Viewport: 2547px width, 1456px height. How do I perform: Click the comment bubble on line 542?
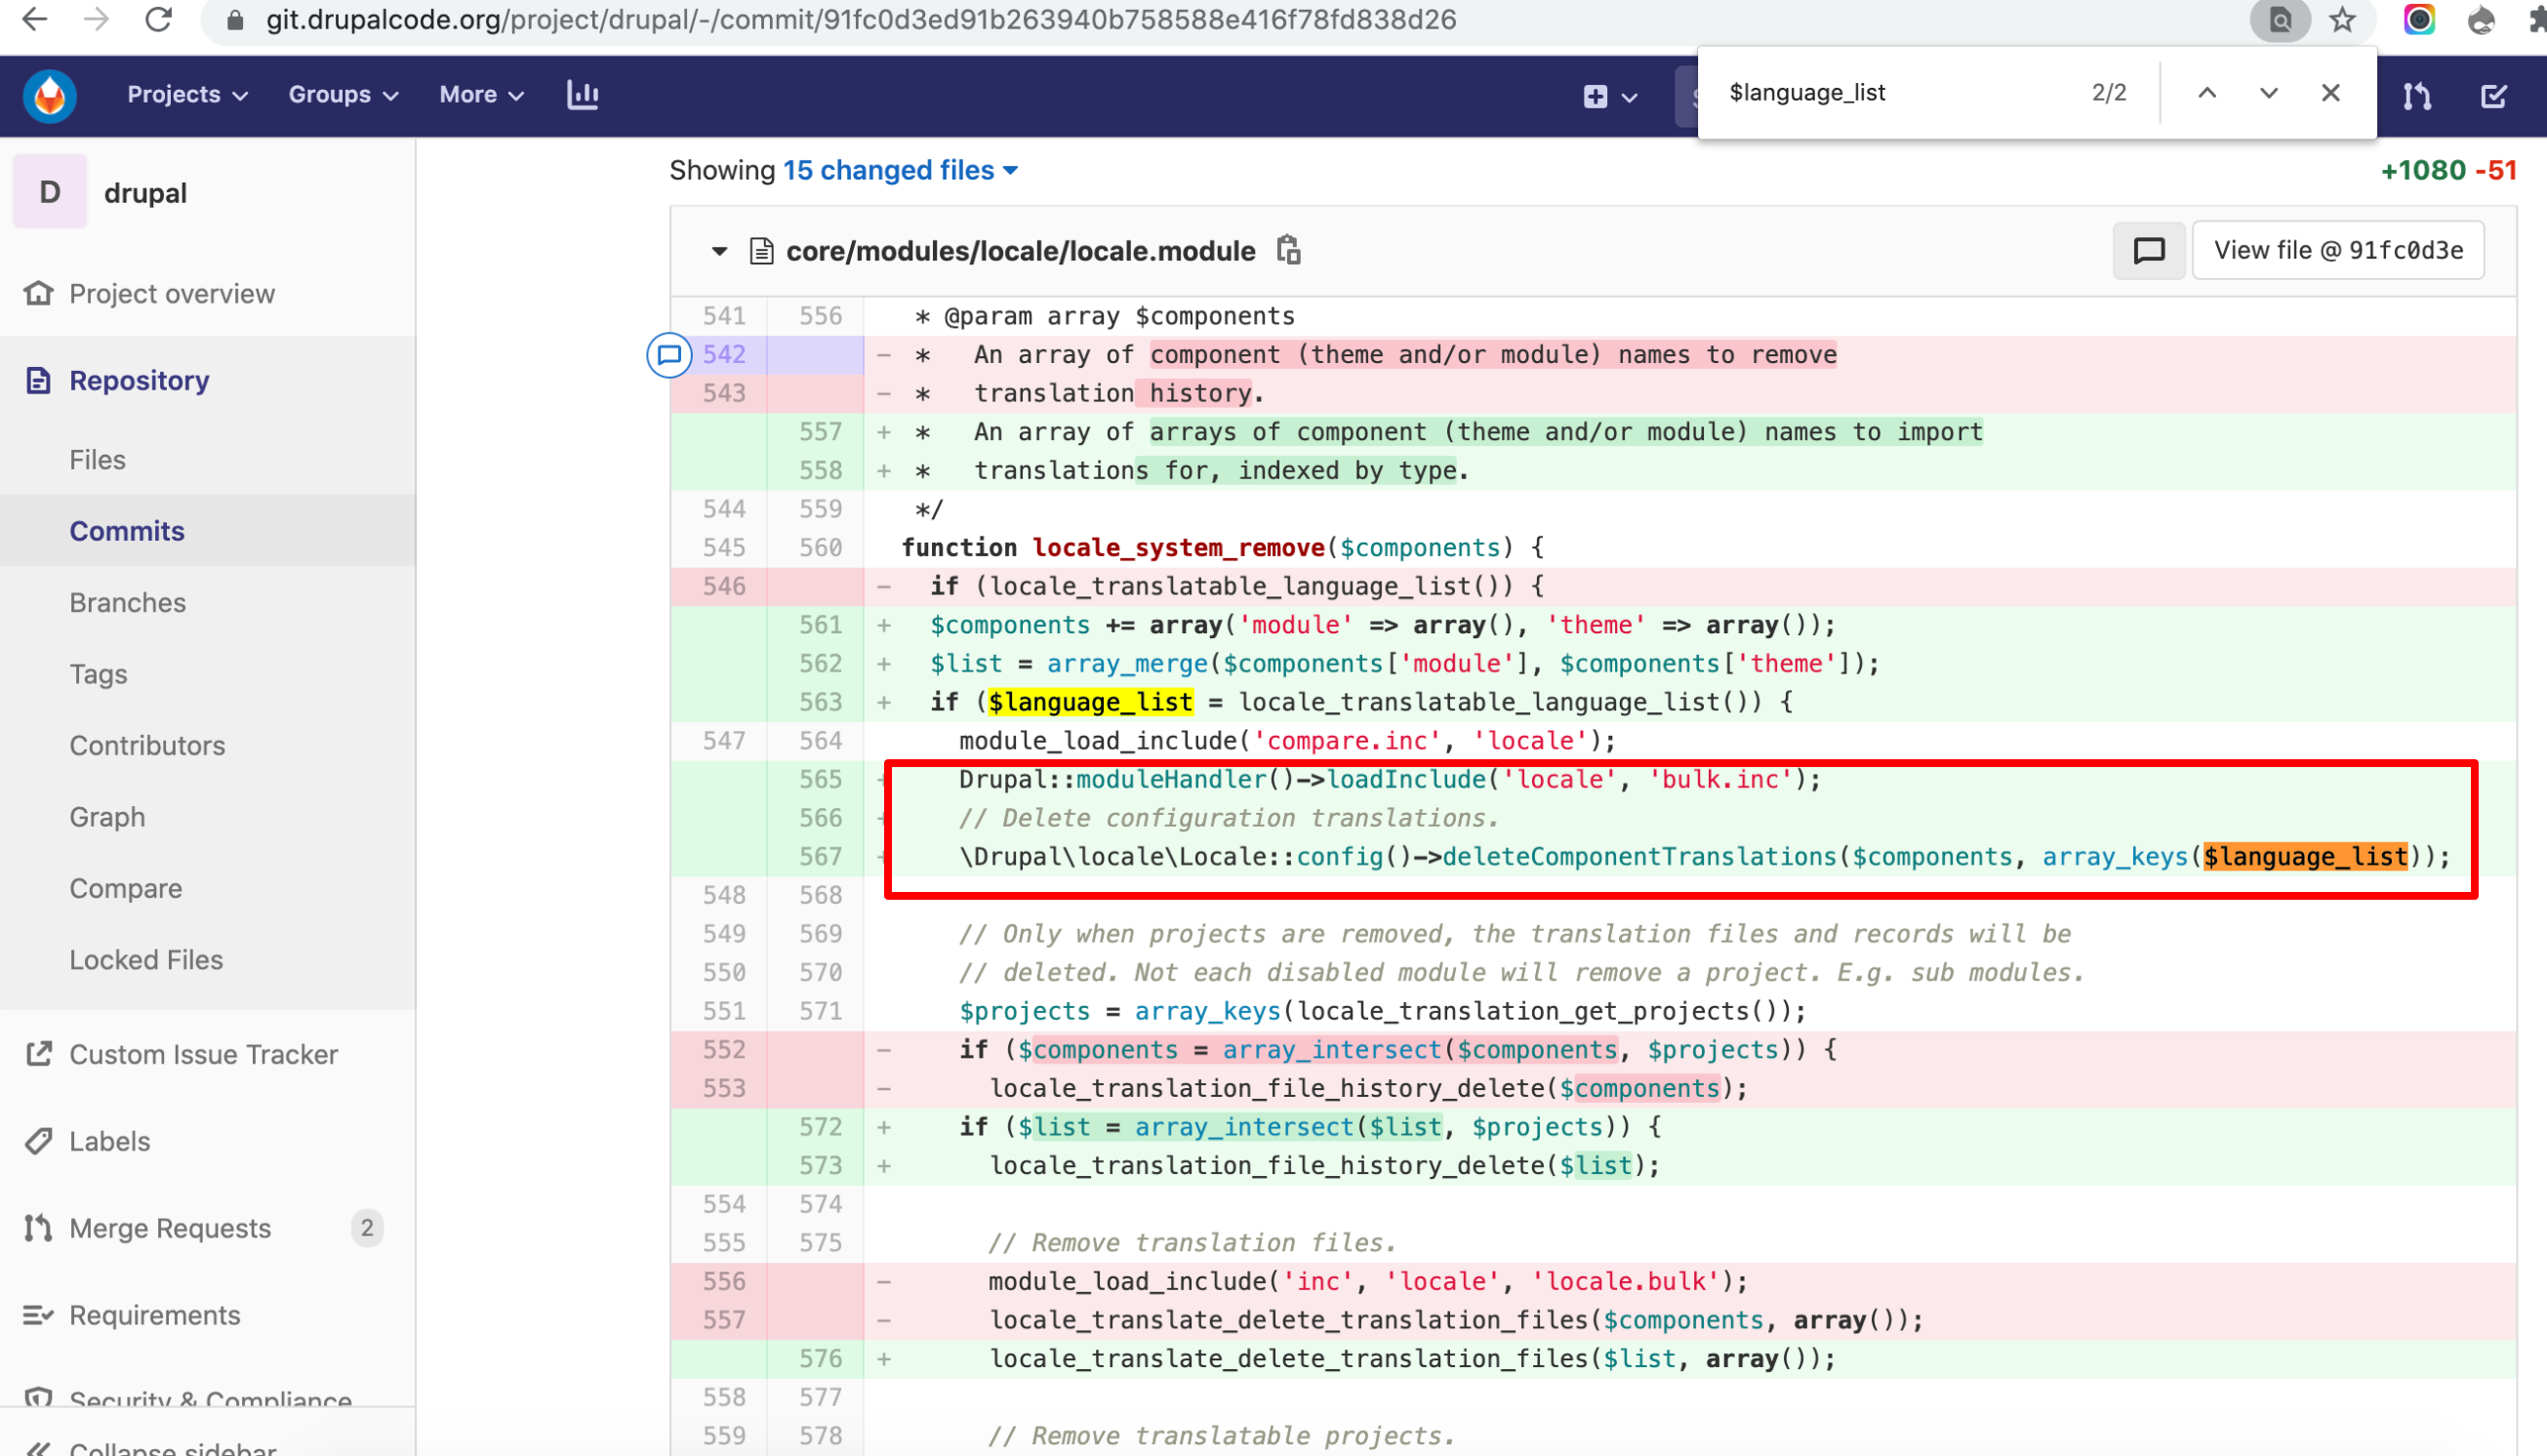point(668,355)
